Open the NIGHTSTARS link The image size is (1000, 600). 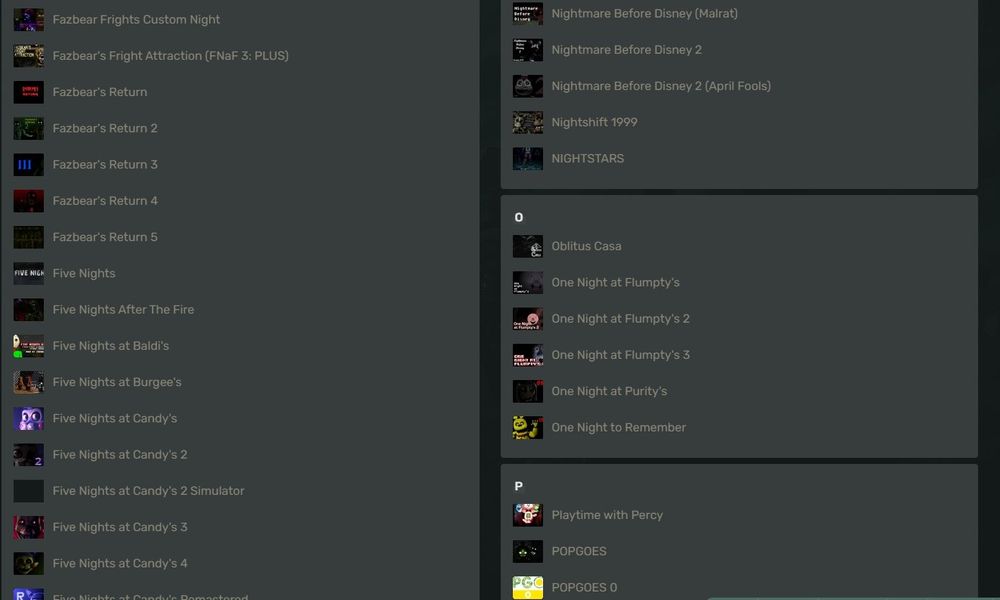point(588,159)
